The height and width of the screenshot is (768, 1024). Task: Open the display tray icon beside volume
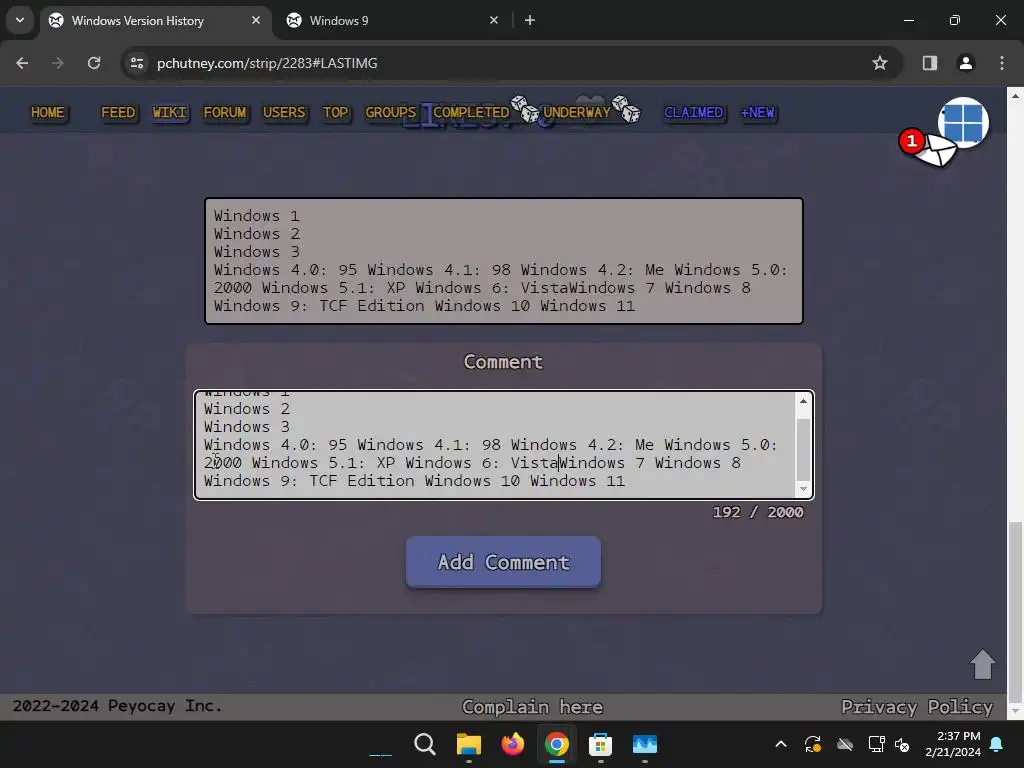click(876, 744)
